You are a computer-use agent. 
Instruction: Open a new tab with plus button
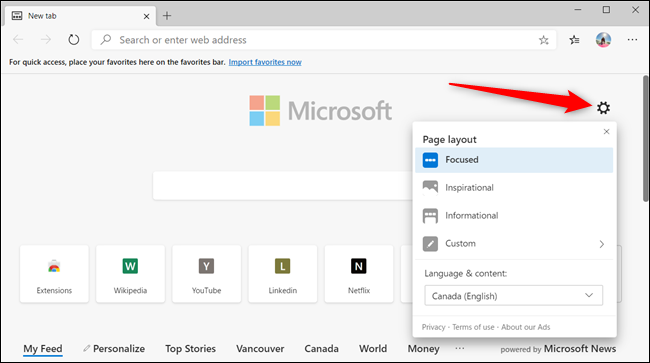pyautogui.click(x=167, y=16)
